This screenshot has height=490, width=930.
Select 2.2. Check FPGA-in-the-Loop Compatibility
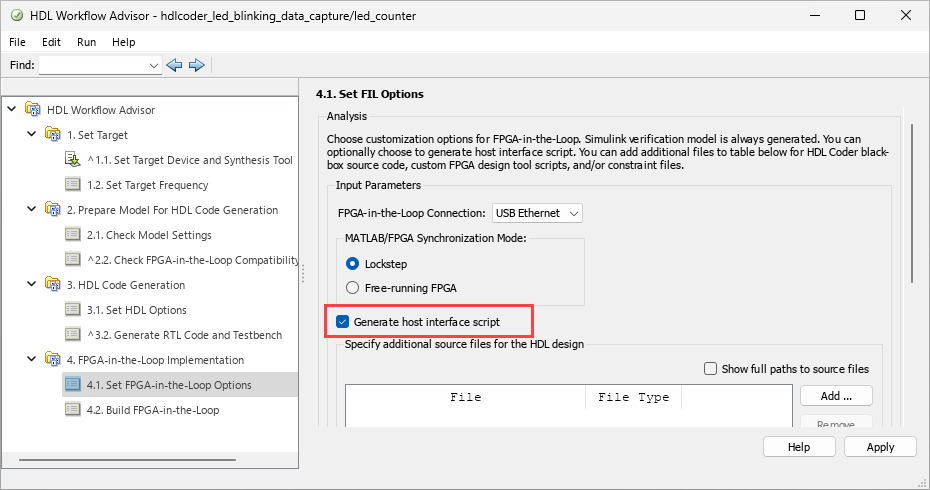[192, 260]
